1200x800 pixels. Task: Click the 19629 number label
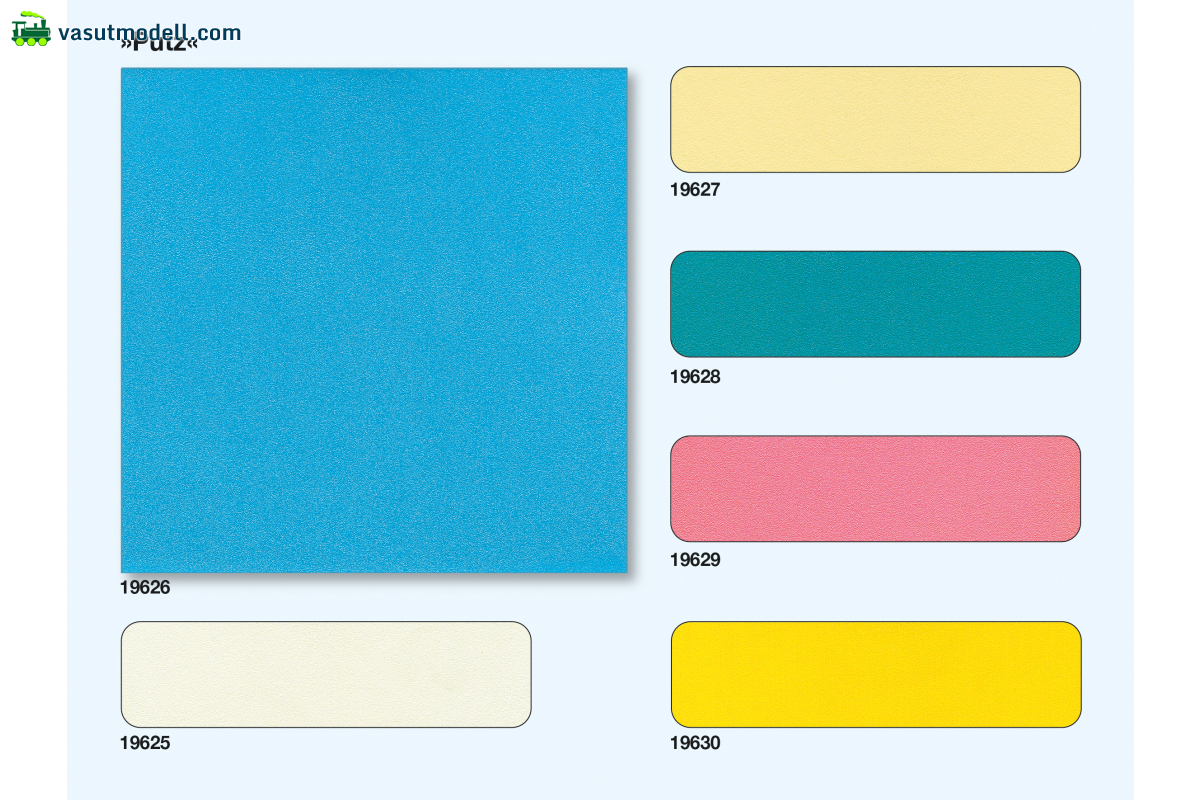pyautogui.click(x=695, y=560)
